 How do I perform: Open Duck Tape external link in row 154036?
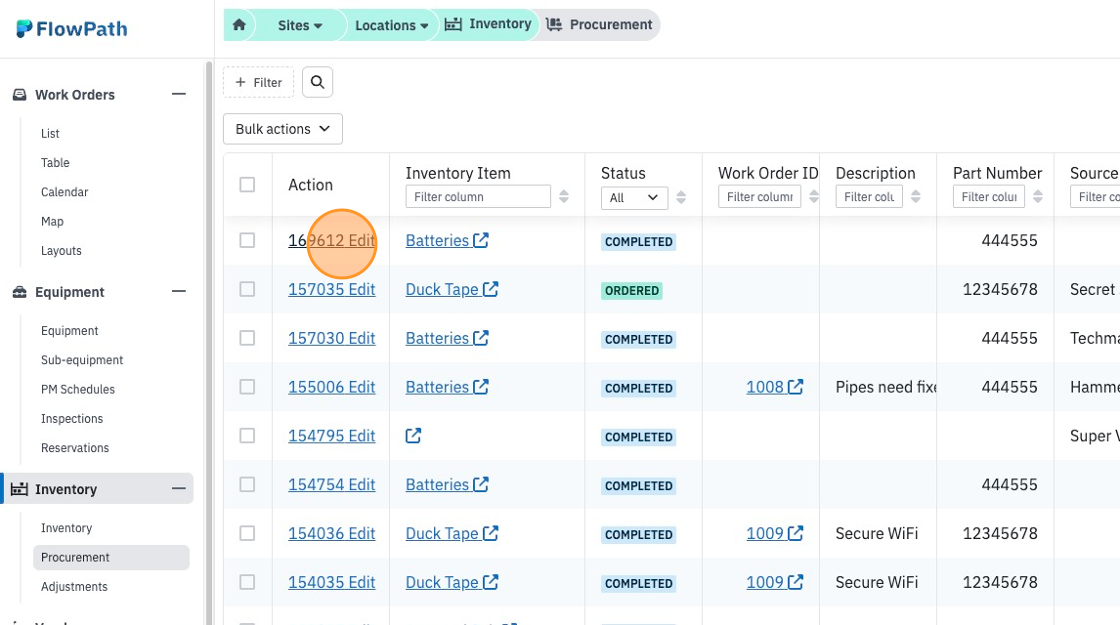click(x=490, y=534)
